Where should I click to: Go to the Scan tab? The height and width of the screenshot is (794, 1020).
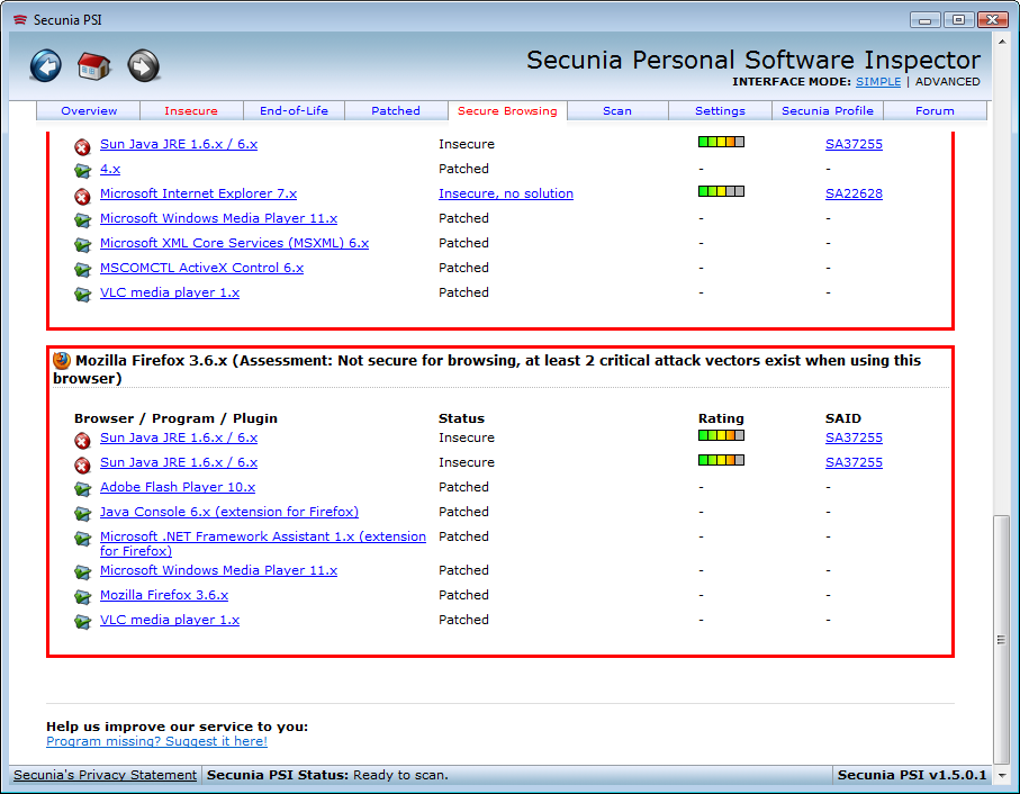(617, 111)
